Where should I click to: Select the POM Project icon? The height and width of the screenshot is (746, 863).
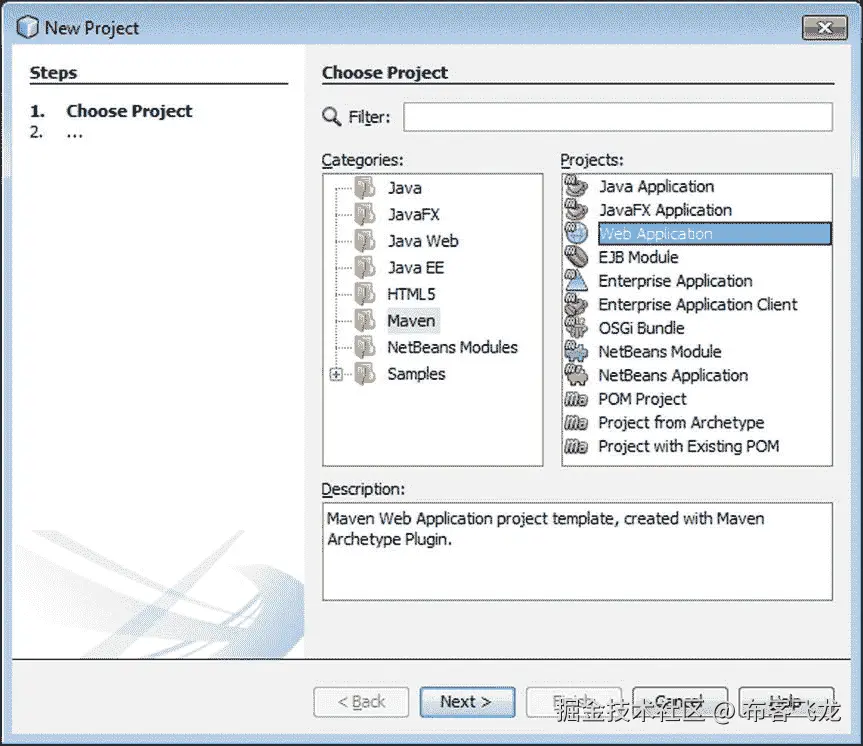coord(576,399)
